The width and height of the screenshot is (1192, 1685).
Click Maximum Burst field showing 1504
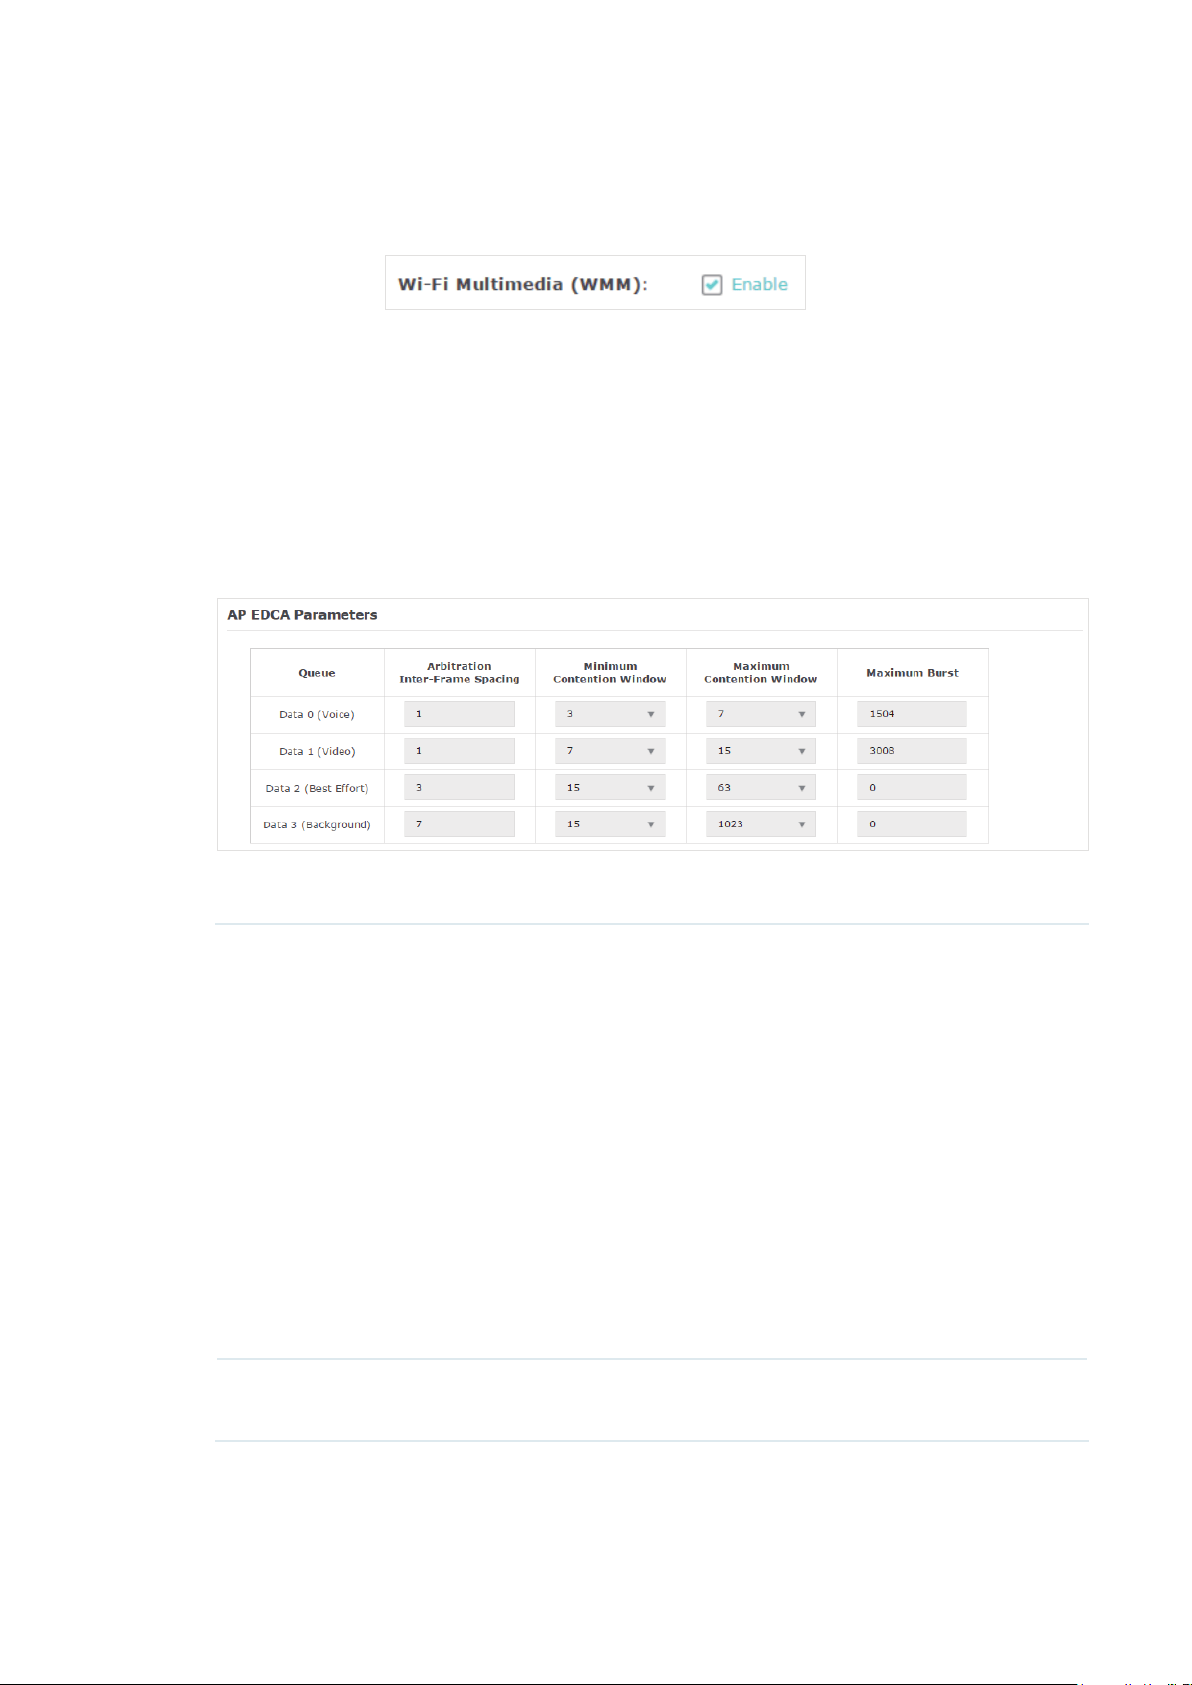pyautogui.click(x=912, y=714)
